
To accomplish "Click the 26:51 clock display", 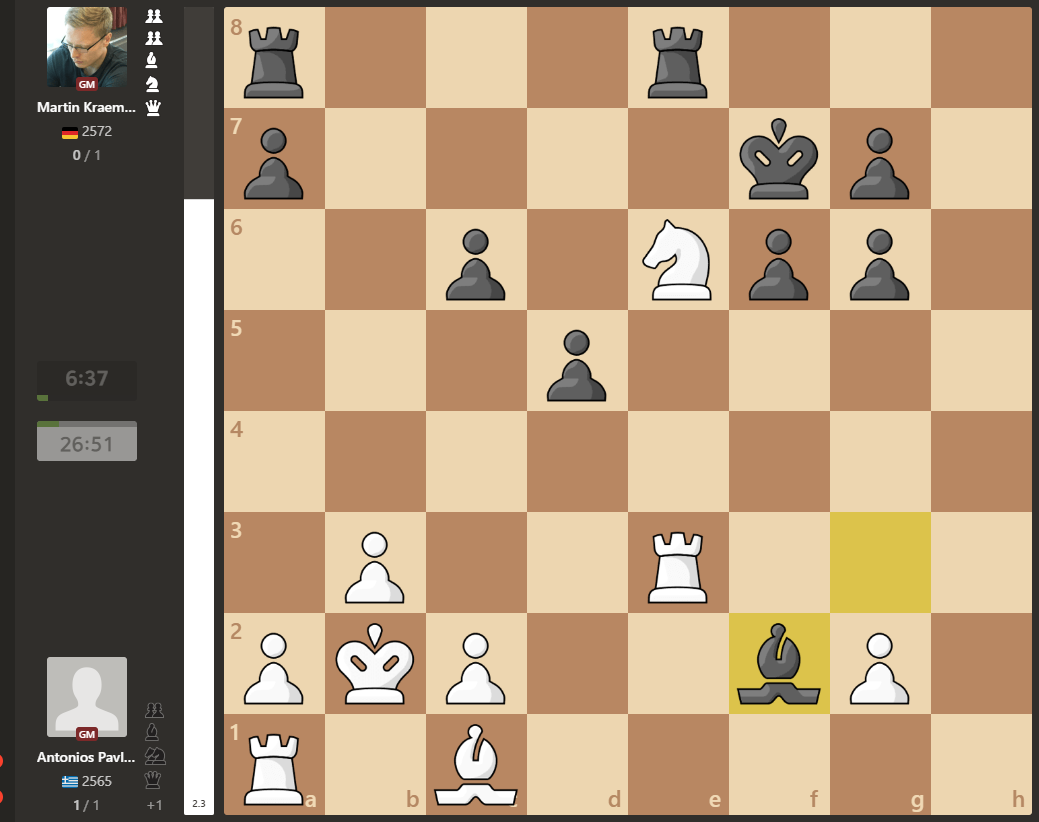I will pos(87,443).
